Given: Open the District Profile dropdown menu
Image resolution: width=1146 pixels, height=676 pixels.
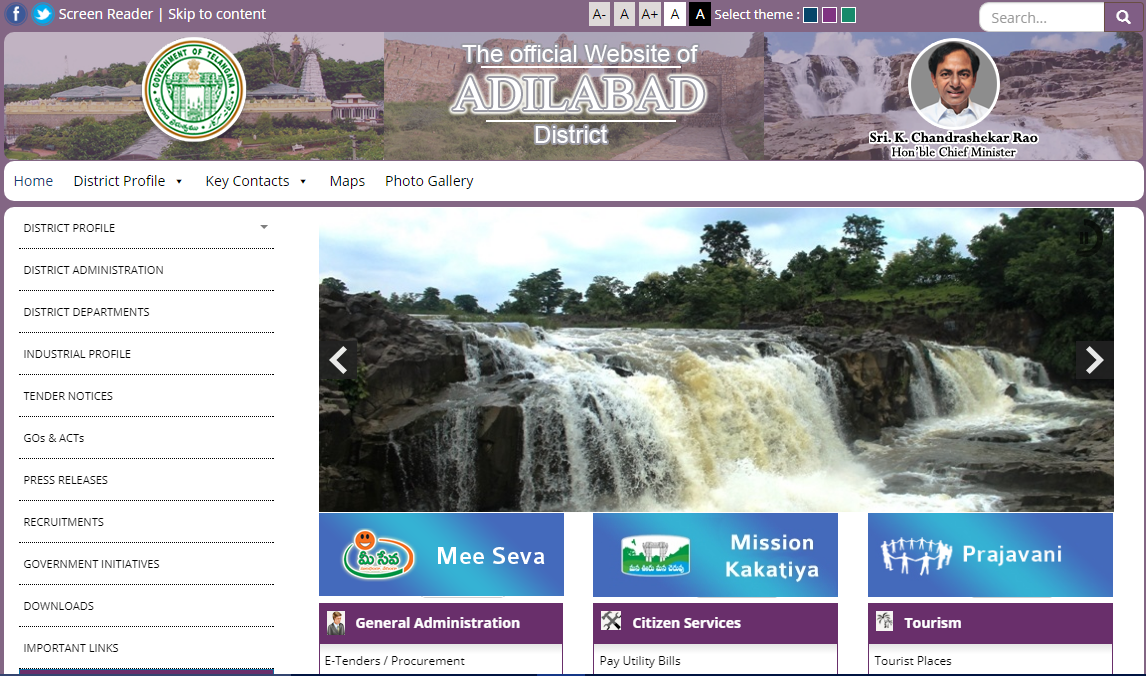Looking at the screenshot, I should coord(120,181).
